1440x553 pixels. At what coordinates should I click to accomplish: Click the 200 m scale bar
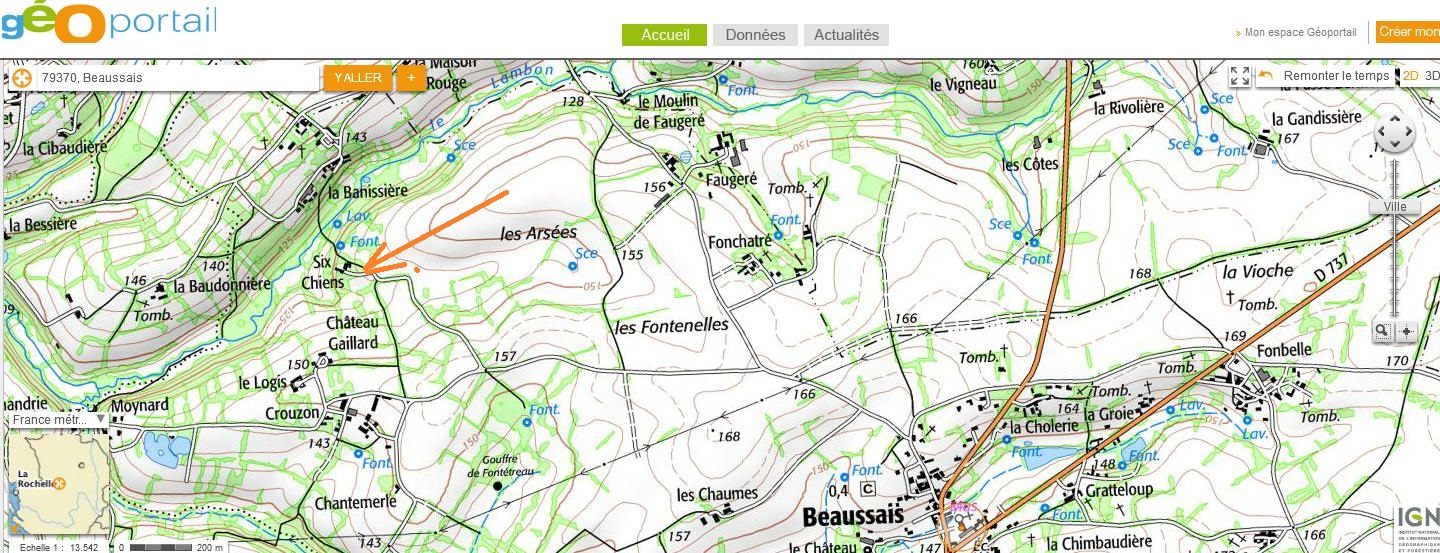[172, 547]
